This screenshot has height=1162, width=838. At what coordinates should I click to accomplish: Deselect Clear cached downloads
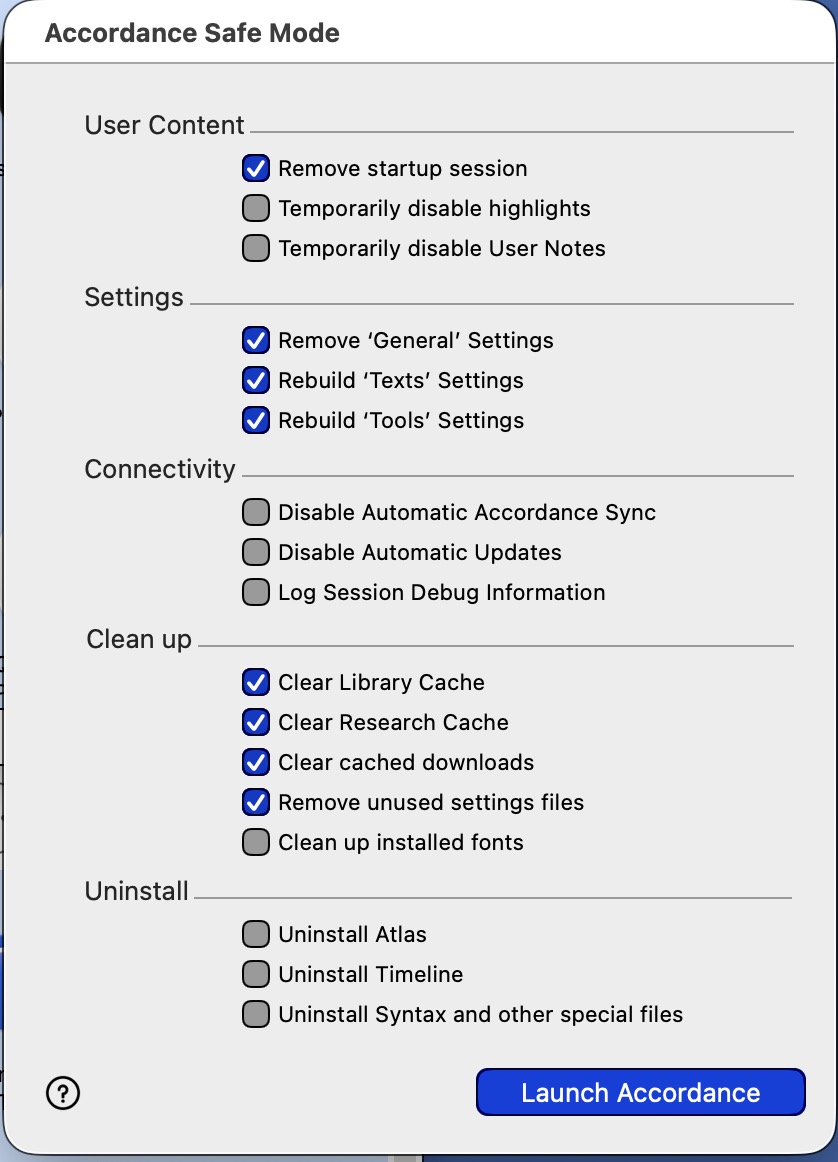256,763
